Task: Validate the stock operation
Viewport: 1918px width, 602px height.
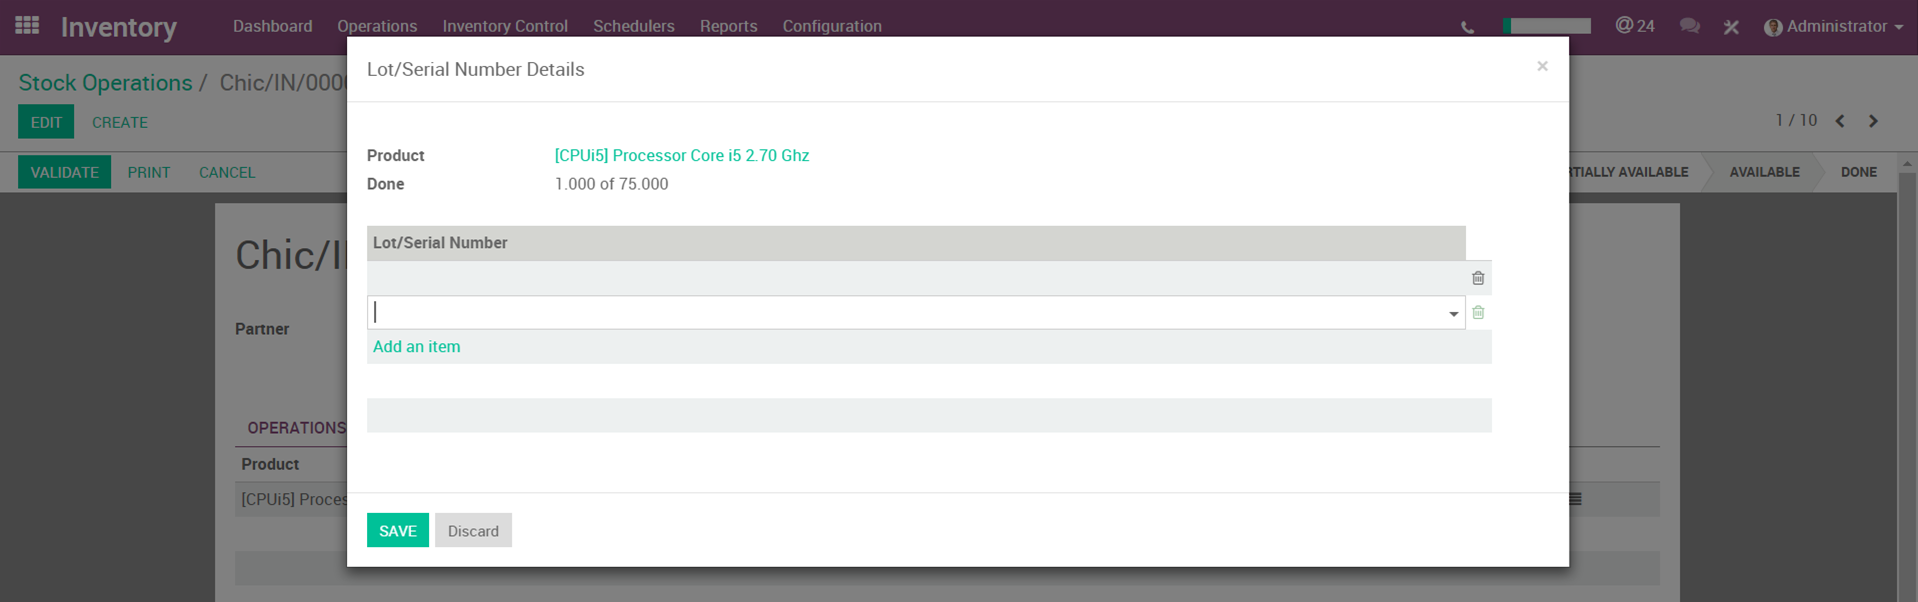Action: tap(64, 172)
